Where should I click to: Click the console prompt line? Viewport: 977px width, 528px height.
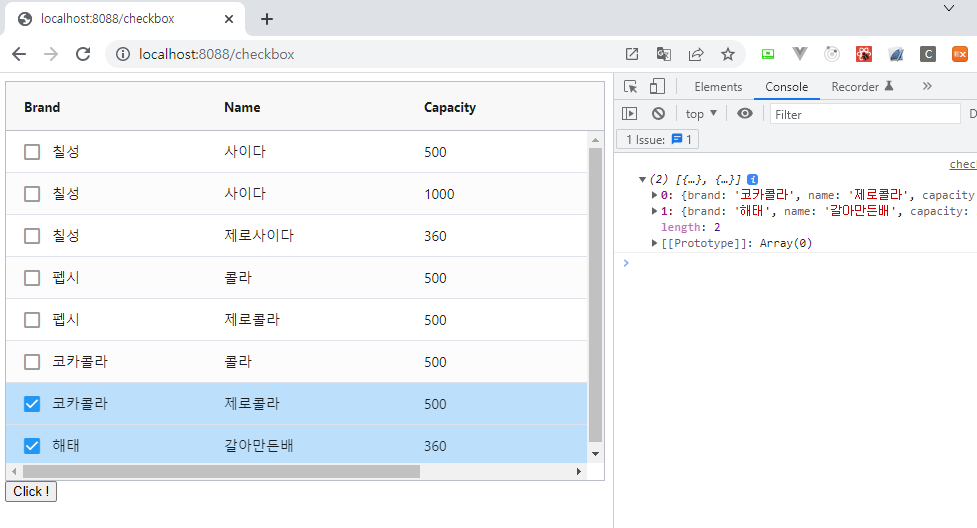point(798,263)
